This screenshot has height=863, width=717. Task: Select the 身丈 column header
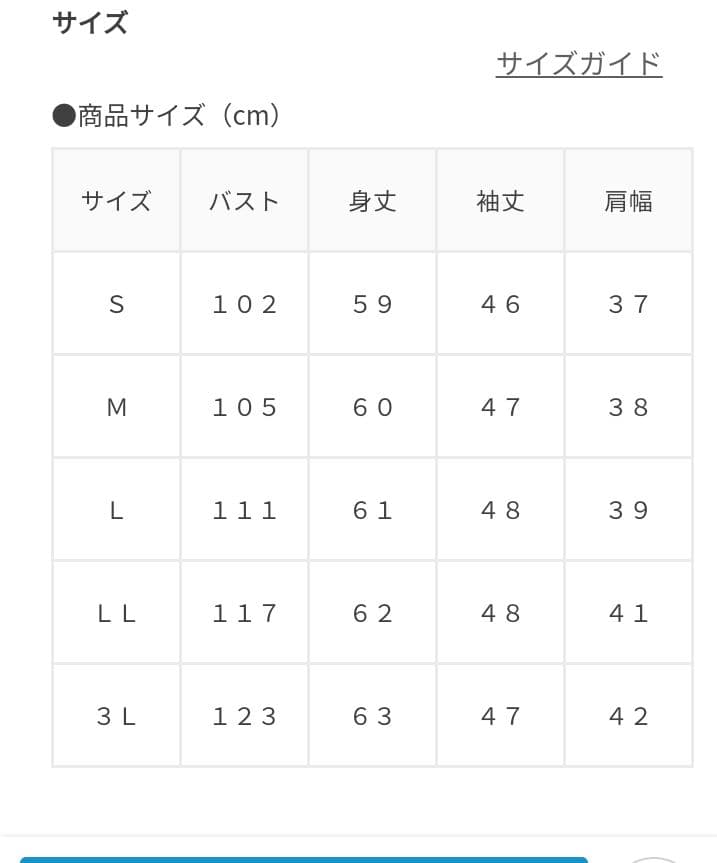click(372, 201)
